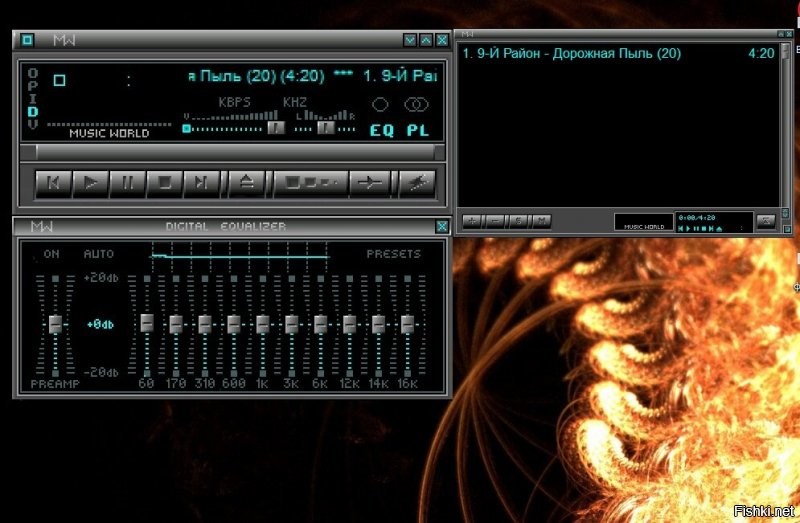Open playlist misc menu (M button)

tap(541, 221)
